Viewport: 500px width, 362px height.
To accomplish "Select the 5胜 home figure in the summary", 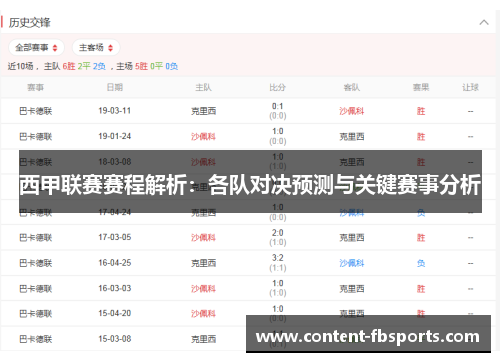I will [141, 66].
